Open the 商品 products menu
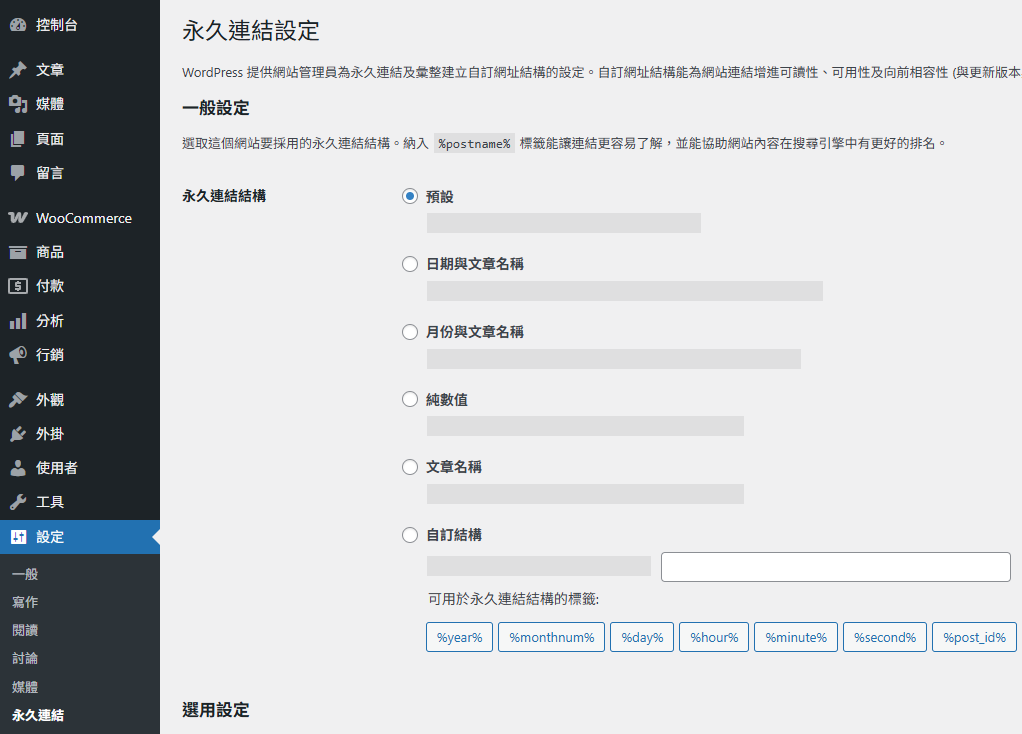The image size is (1022, 734). tap(50, 252)
